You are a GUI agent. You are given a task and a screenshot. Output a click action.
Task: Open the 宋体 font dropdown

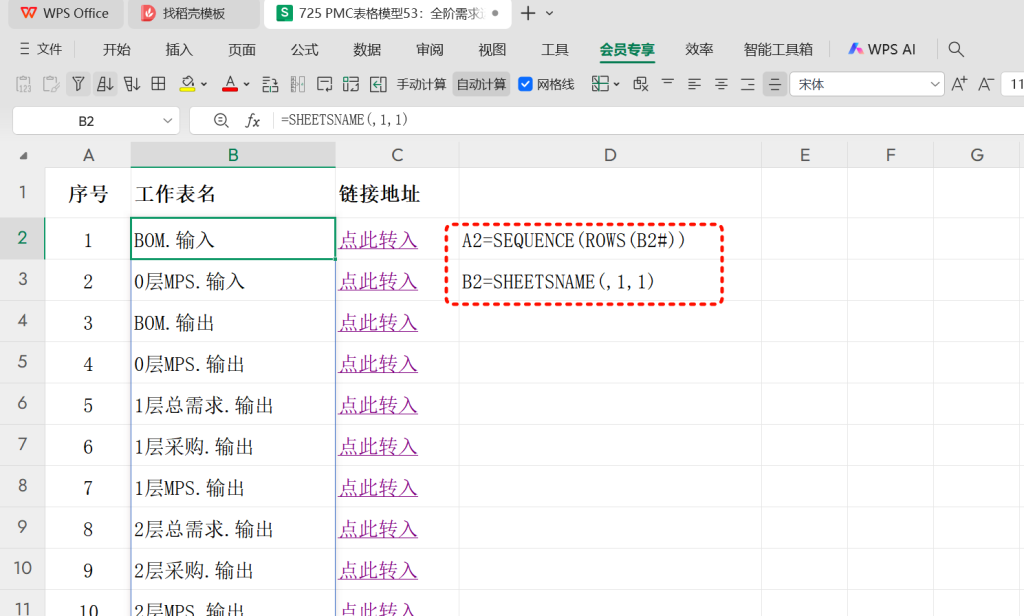coord(935,84)
